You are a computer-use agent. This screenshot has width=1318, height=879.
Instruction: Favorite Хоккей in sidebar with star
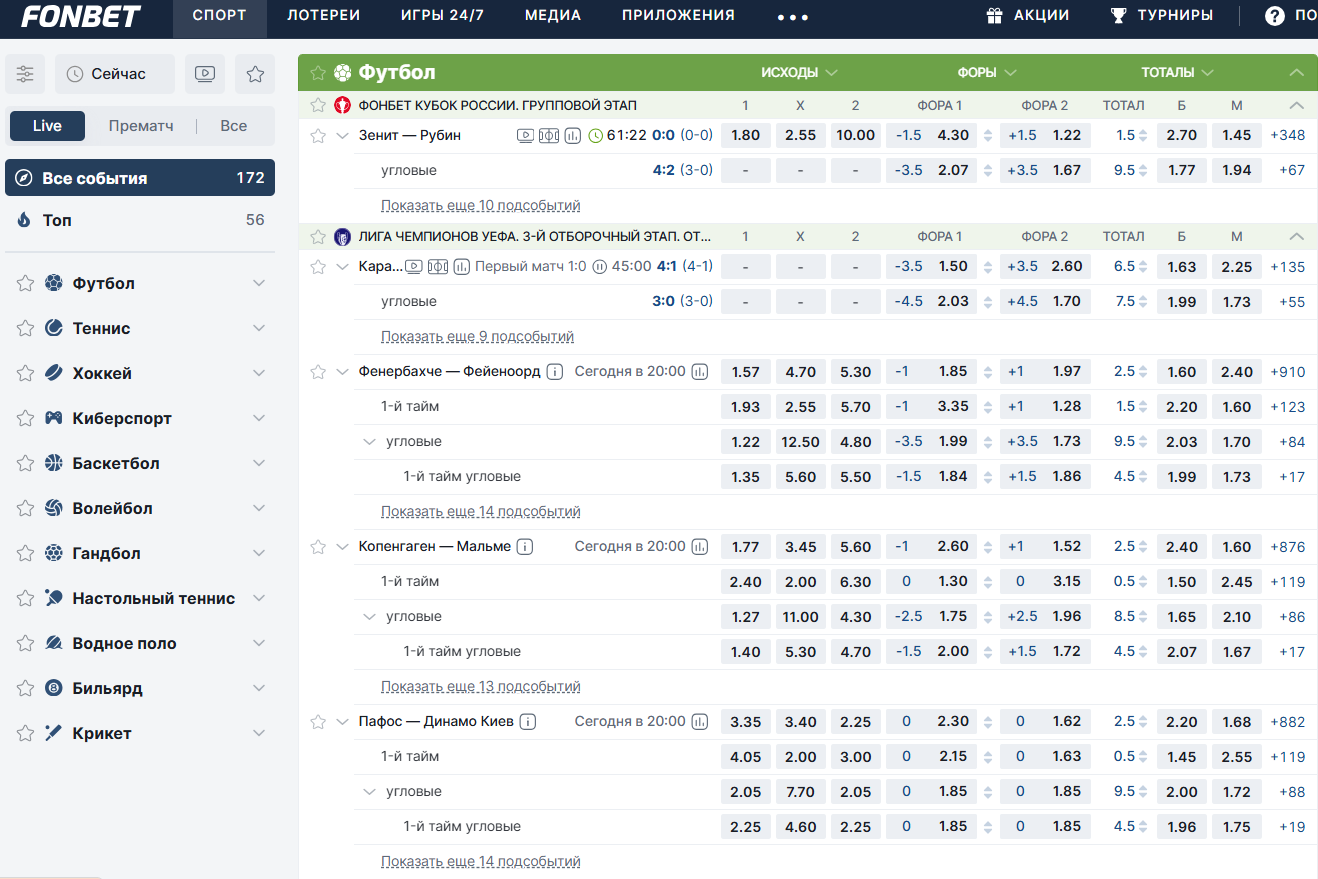[25, 374]
